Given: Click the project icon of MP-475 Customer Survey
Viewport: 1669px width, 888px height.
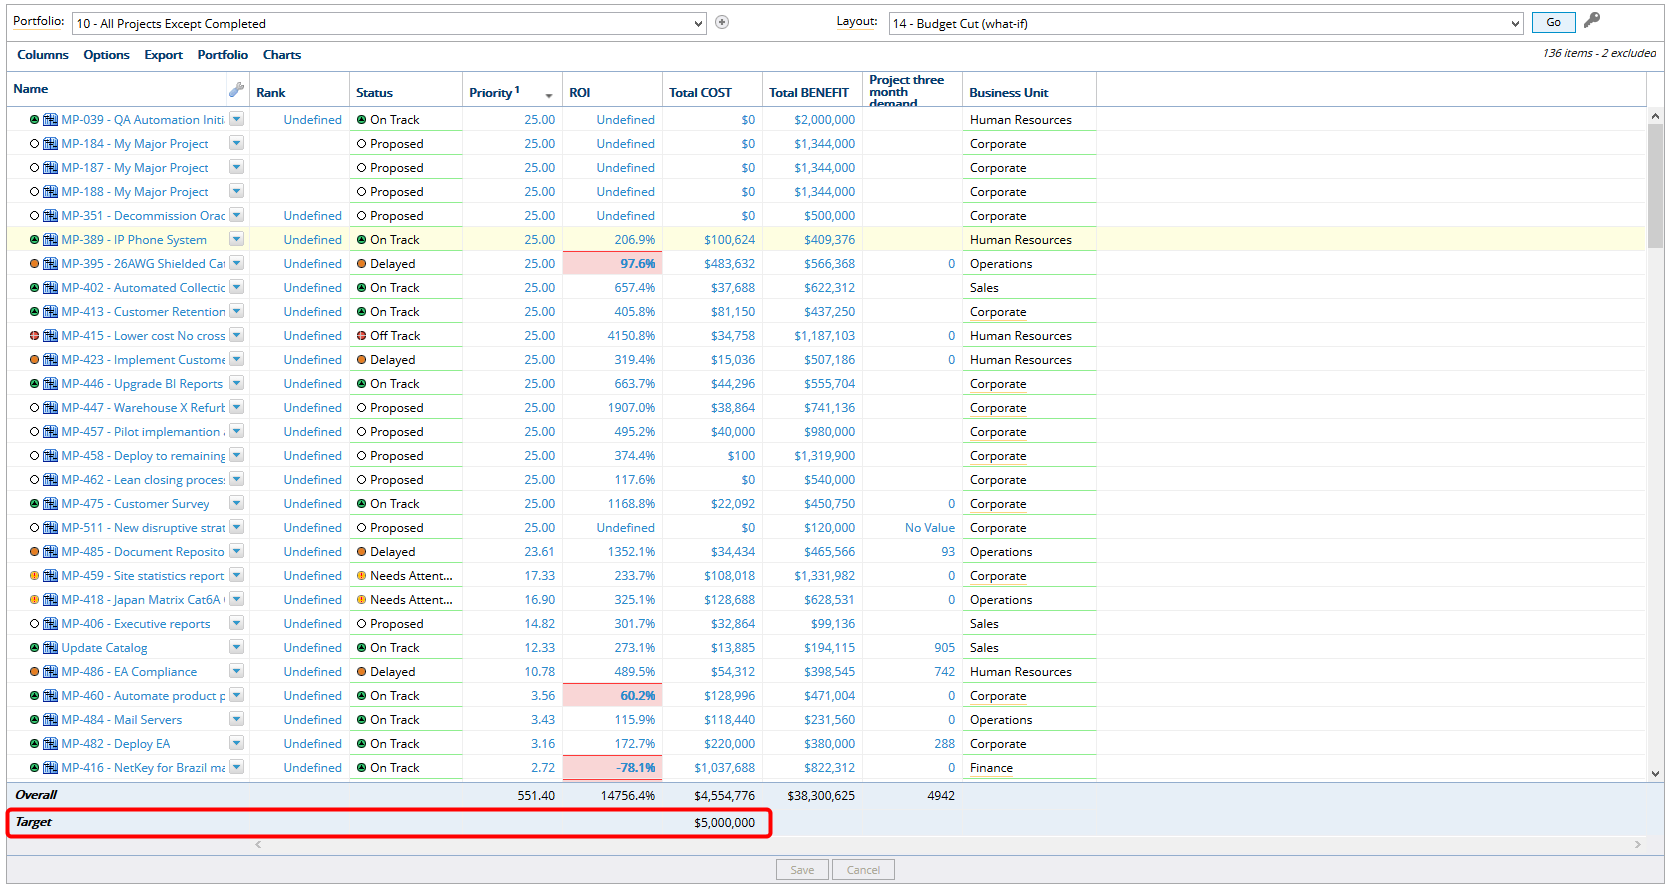Looking at the screenshot, I should pos(50,504).
